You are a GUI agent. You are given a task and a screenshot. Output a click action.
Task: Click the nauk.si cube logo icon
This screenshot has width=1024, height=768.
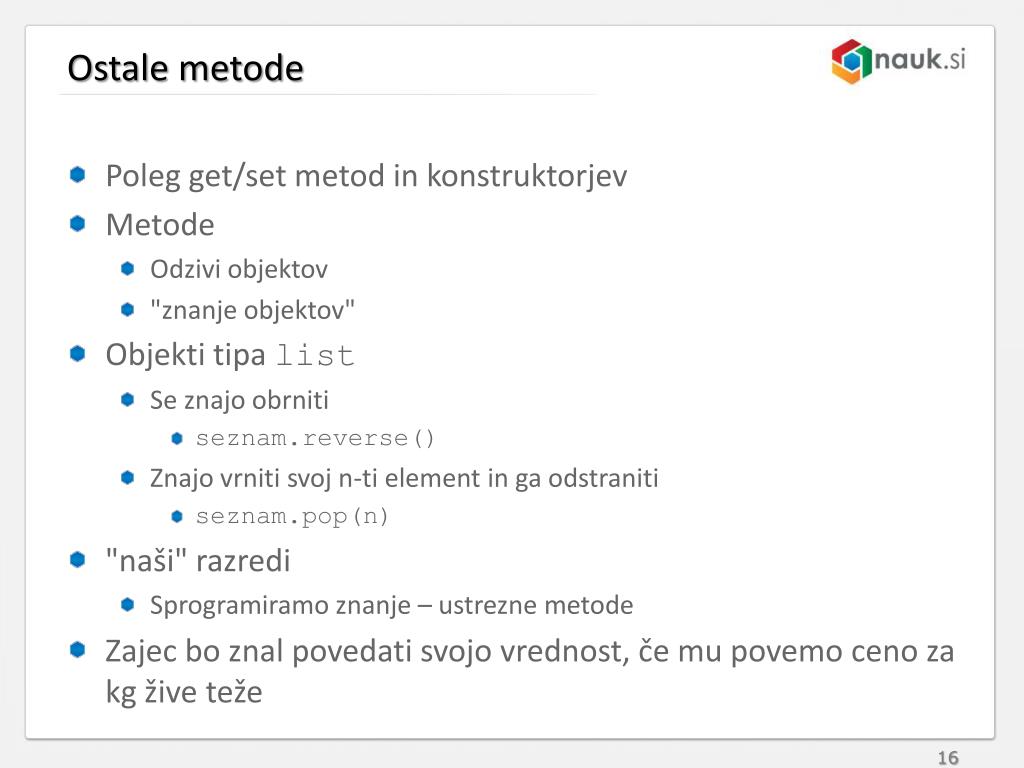click(x=851, y=61)
